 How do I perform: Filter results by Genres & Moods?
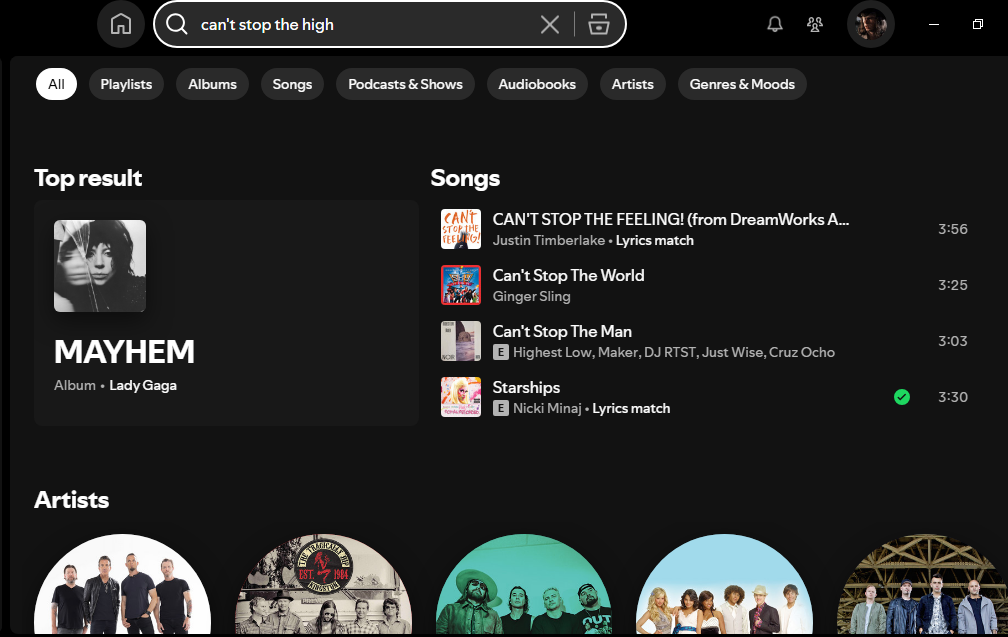coord(742,84)
